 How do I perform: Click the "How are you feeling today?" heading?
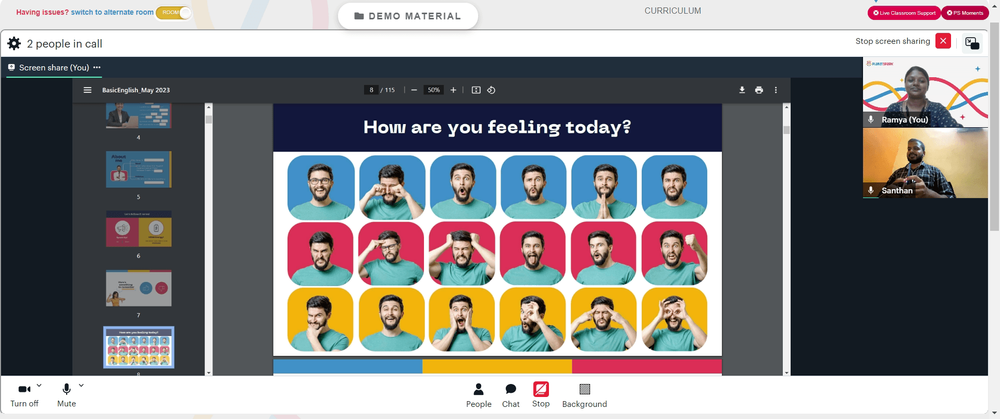(x=497, y=128)
